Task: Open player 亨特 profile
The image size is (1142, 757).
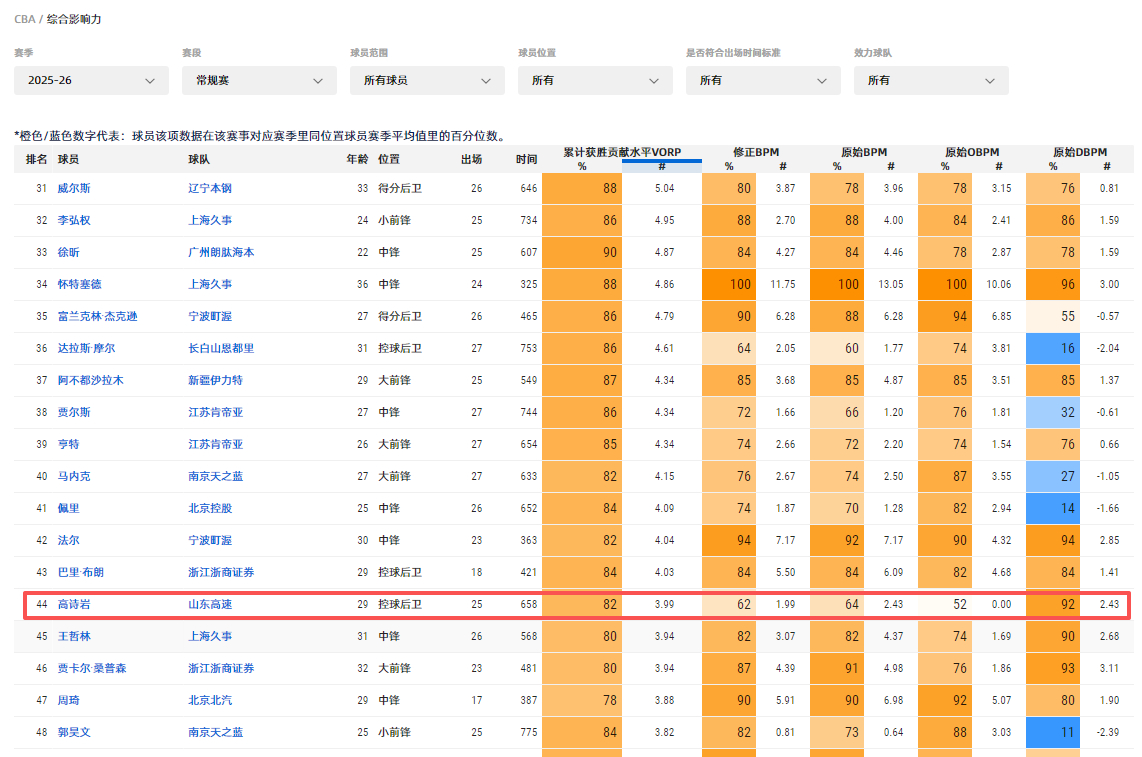Action: (x=68, y=444)
